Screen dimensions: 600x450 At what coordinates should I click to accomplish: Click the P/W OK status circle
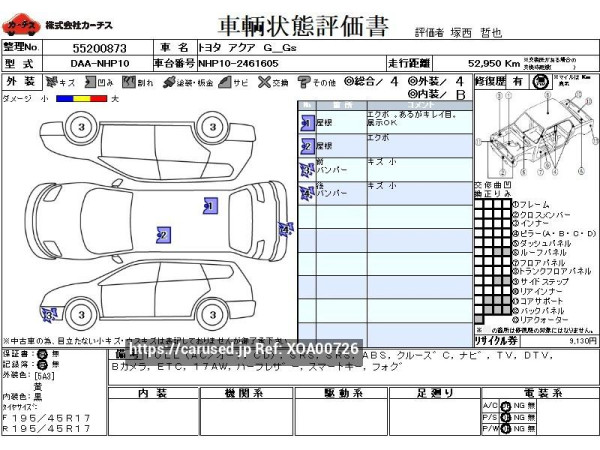click(x=505, y=428)
